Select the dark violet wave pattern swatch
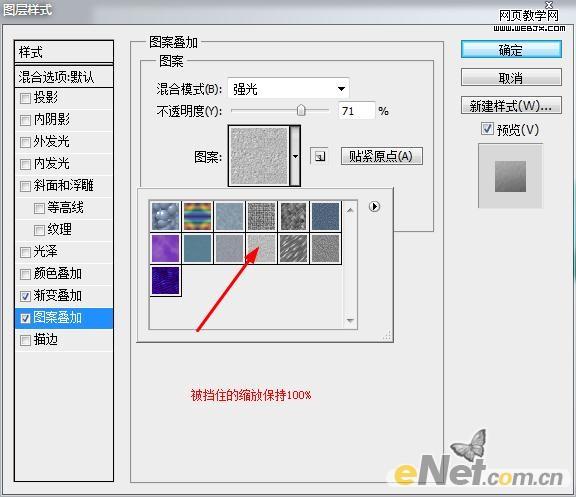This screenshot has height=497, width=576. tap(165, 281)
